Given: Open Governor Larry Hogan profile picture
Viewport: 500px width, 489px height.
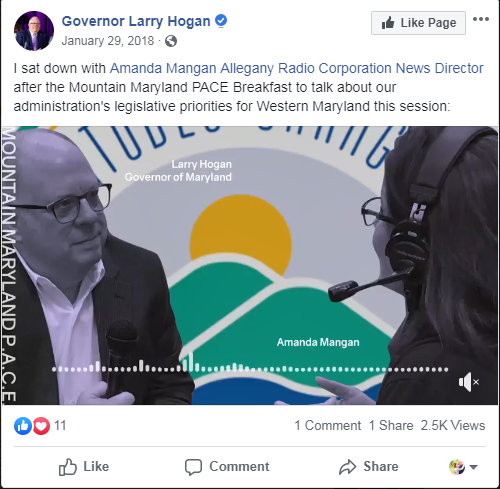Looking at the screenshot, I should click(x=34, y=31).
